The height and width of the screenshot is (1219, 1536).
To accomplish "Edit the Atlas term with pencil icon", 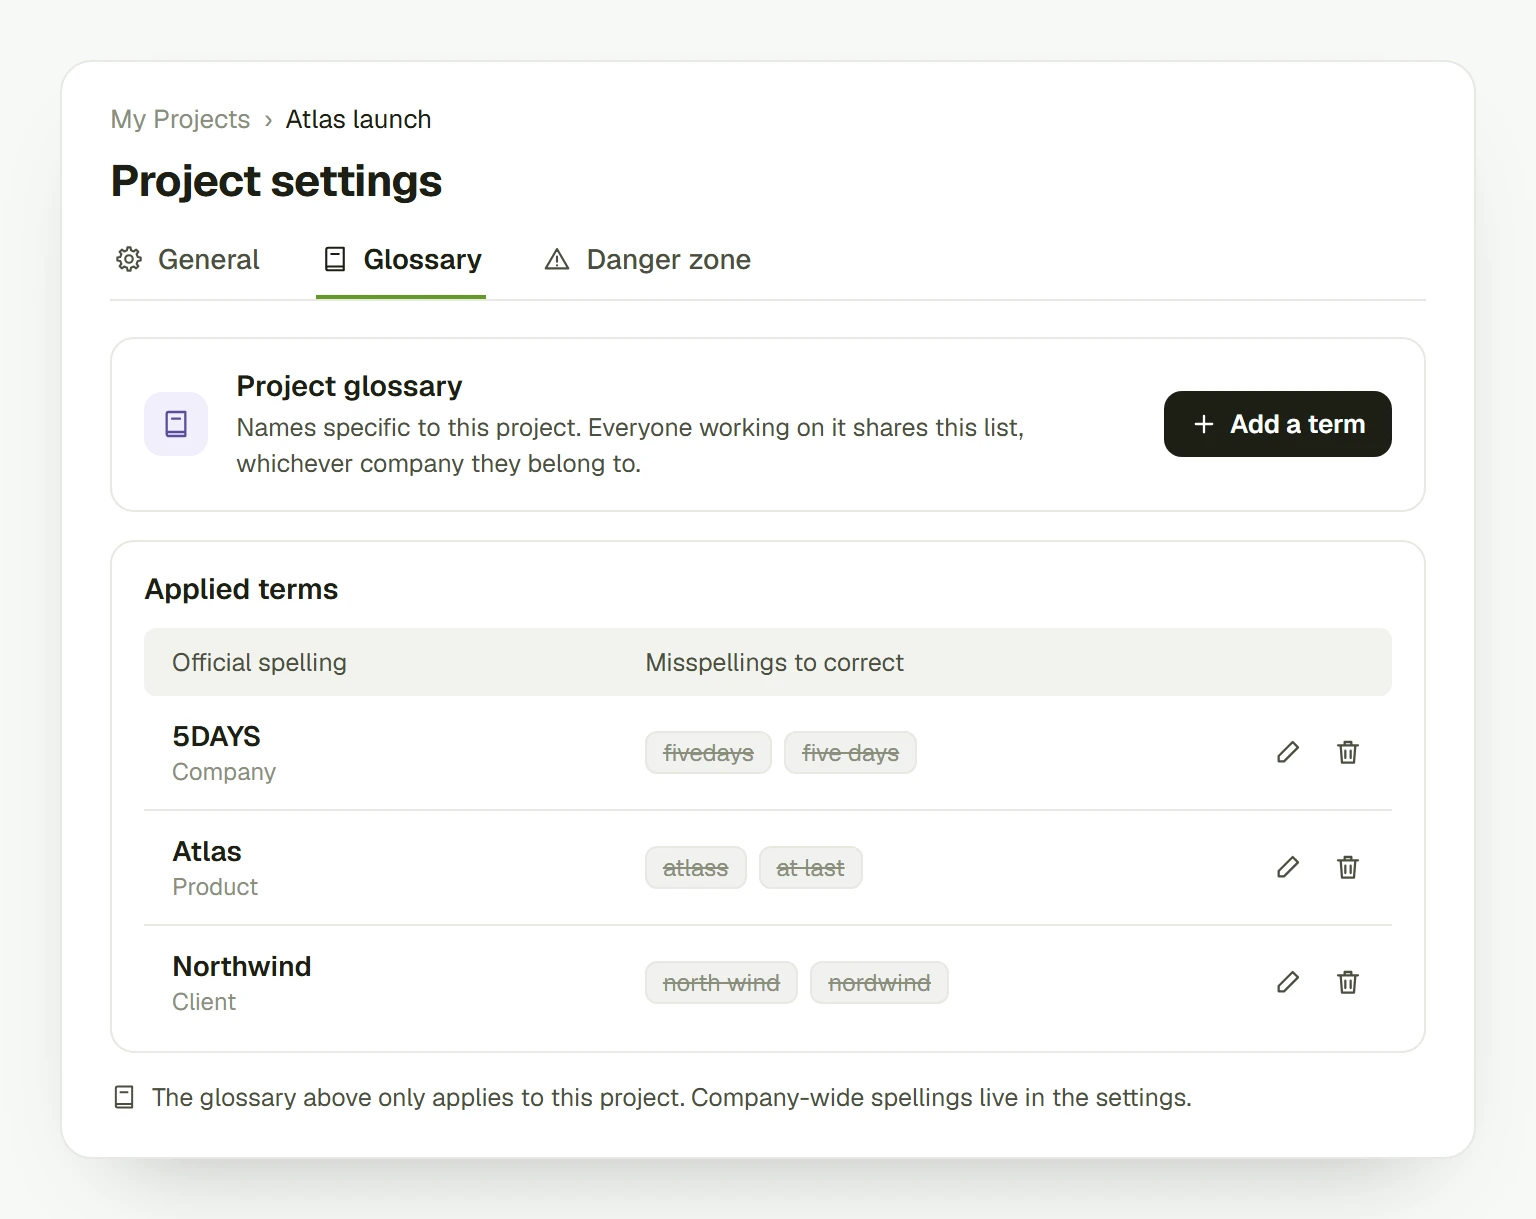I will [x=1288, y=867].
